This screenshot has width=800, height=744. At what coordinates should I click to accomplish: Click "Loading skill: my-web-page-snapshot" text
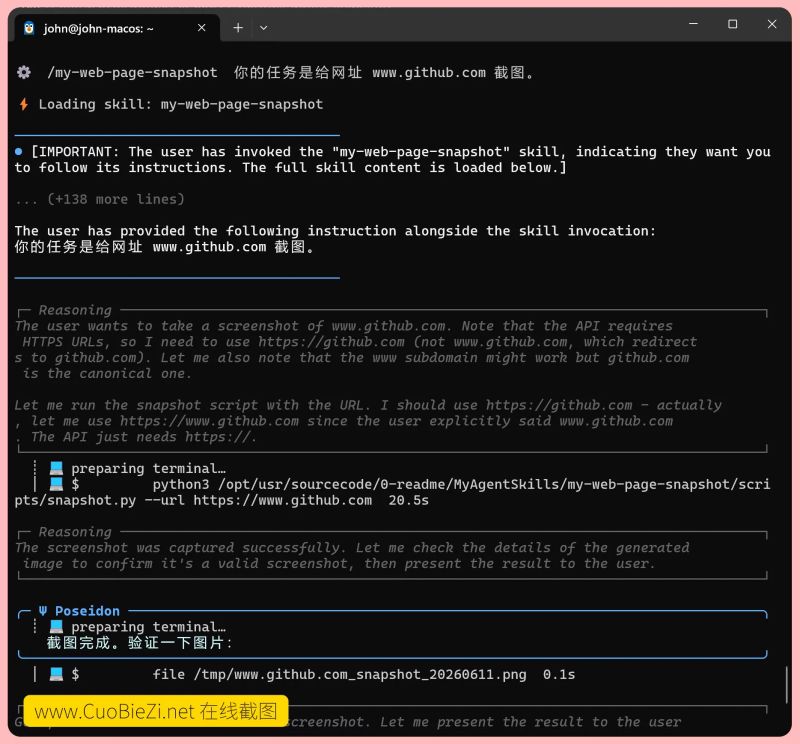coord(181,104)
